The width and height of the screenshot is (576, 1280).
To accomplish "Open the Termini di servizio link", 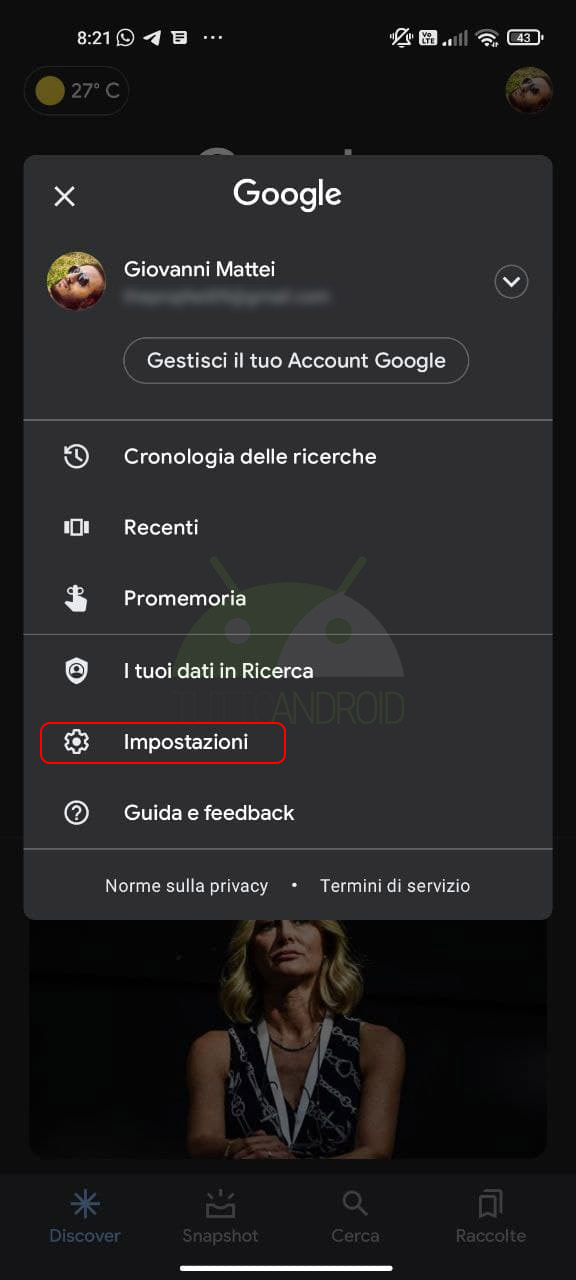I will [x=395, y=886].
